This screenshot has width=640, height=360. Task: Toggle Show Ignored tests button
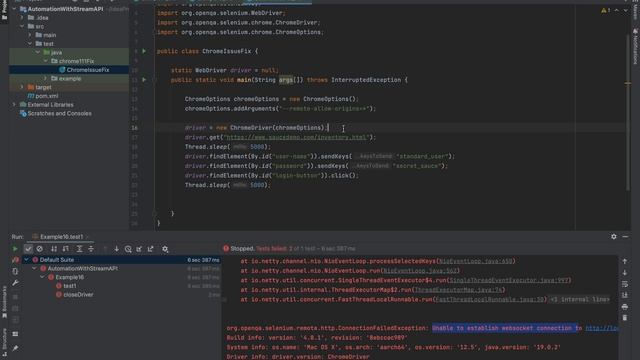click(x=40, y=249)
